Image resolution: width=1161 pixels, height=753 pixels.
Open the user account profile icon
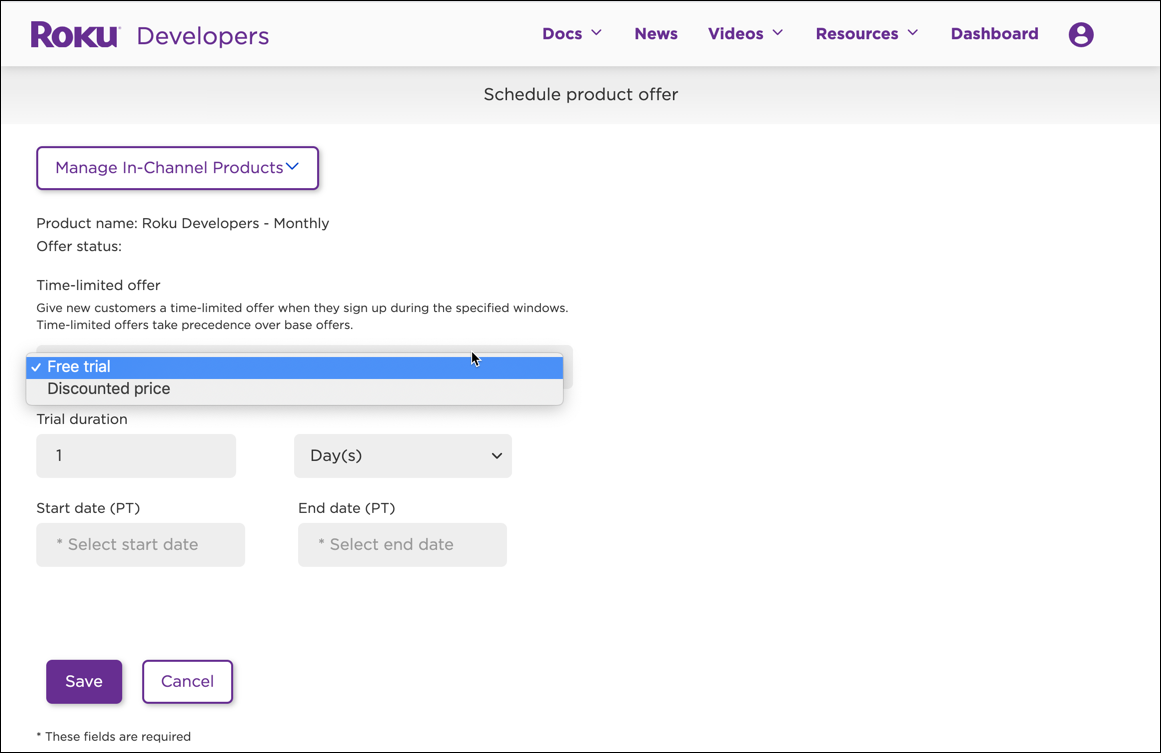1081,35
